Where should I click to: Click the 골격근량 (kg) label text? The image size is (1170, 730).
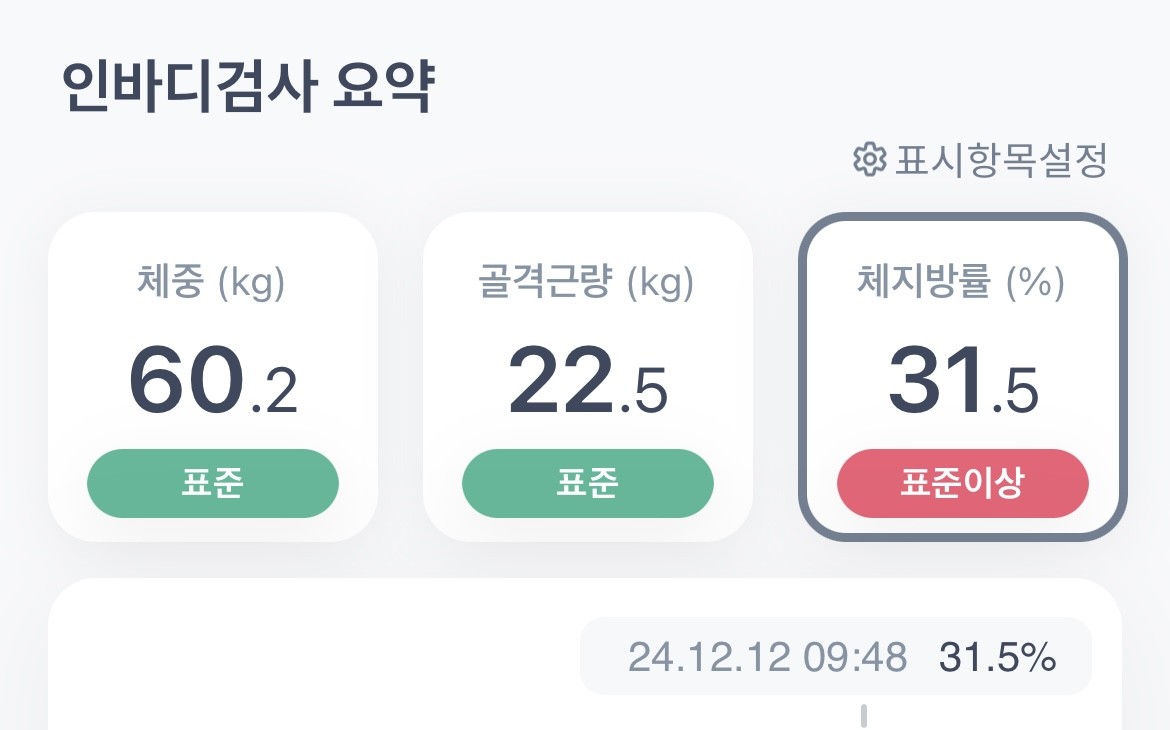tap(586, 283)
